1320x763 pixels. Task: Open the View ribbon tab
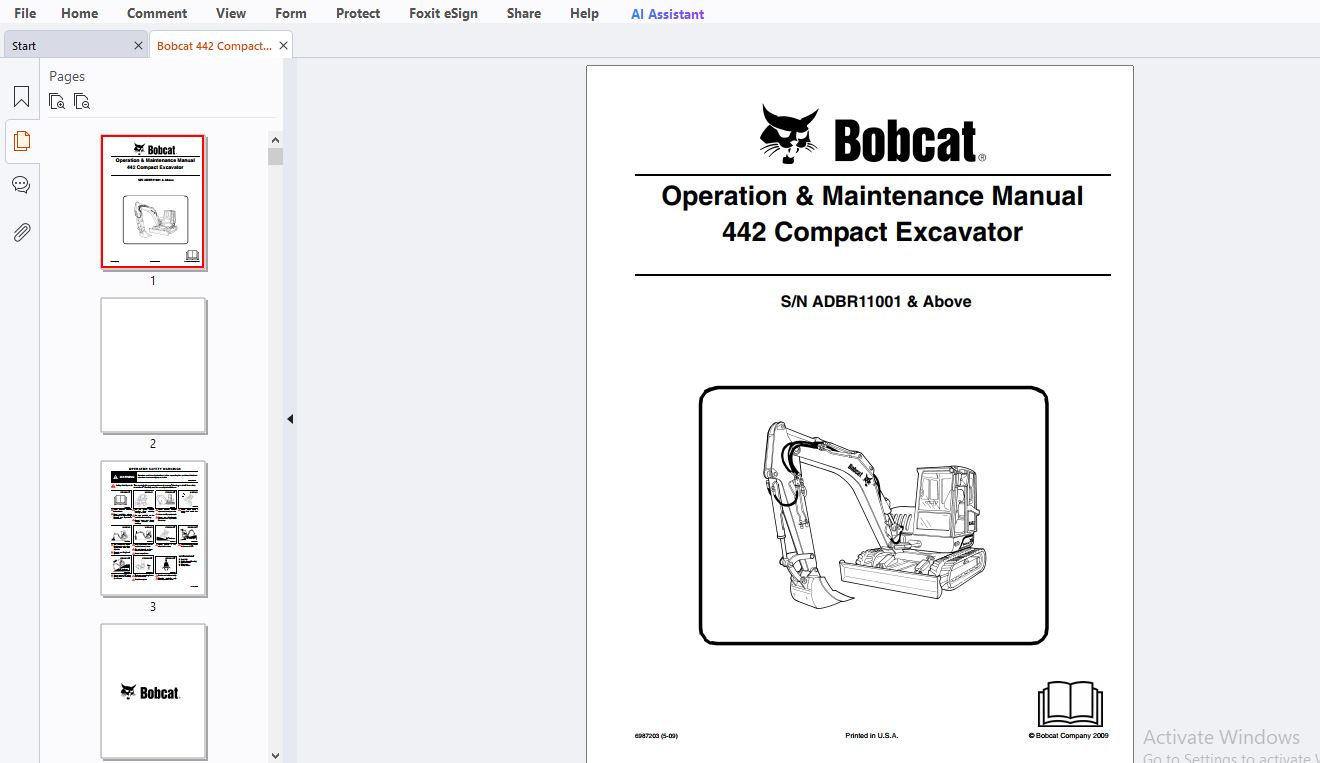(231, 13)
